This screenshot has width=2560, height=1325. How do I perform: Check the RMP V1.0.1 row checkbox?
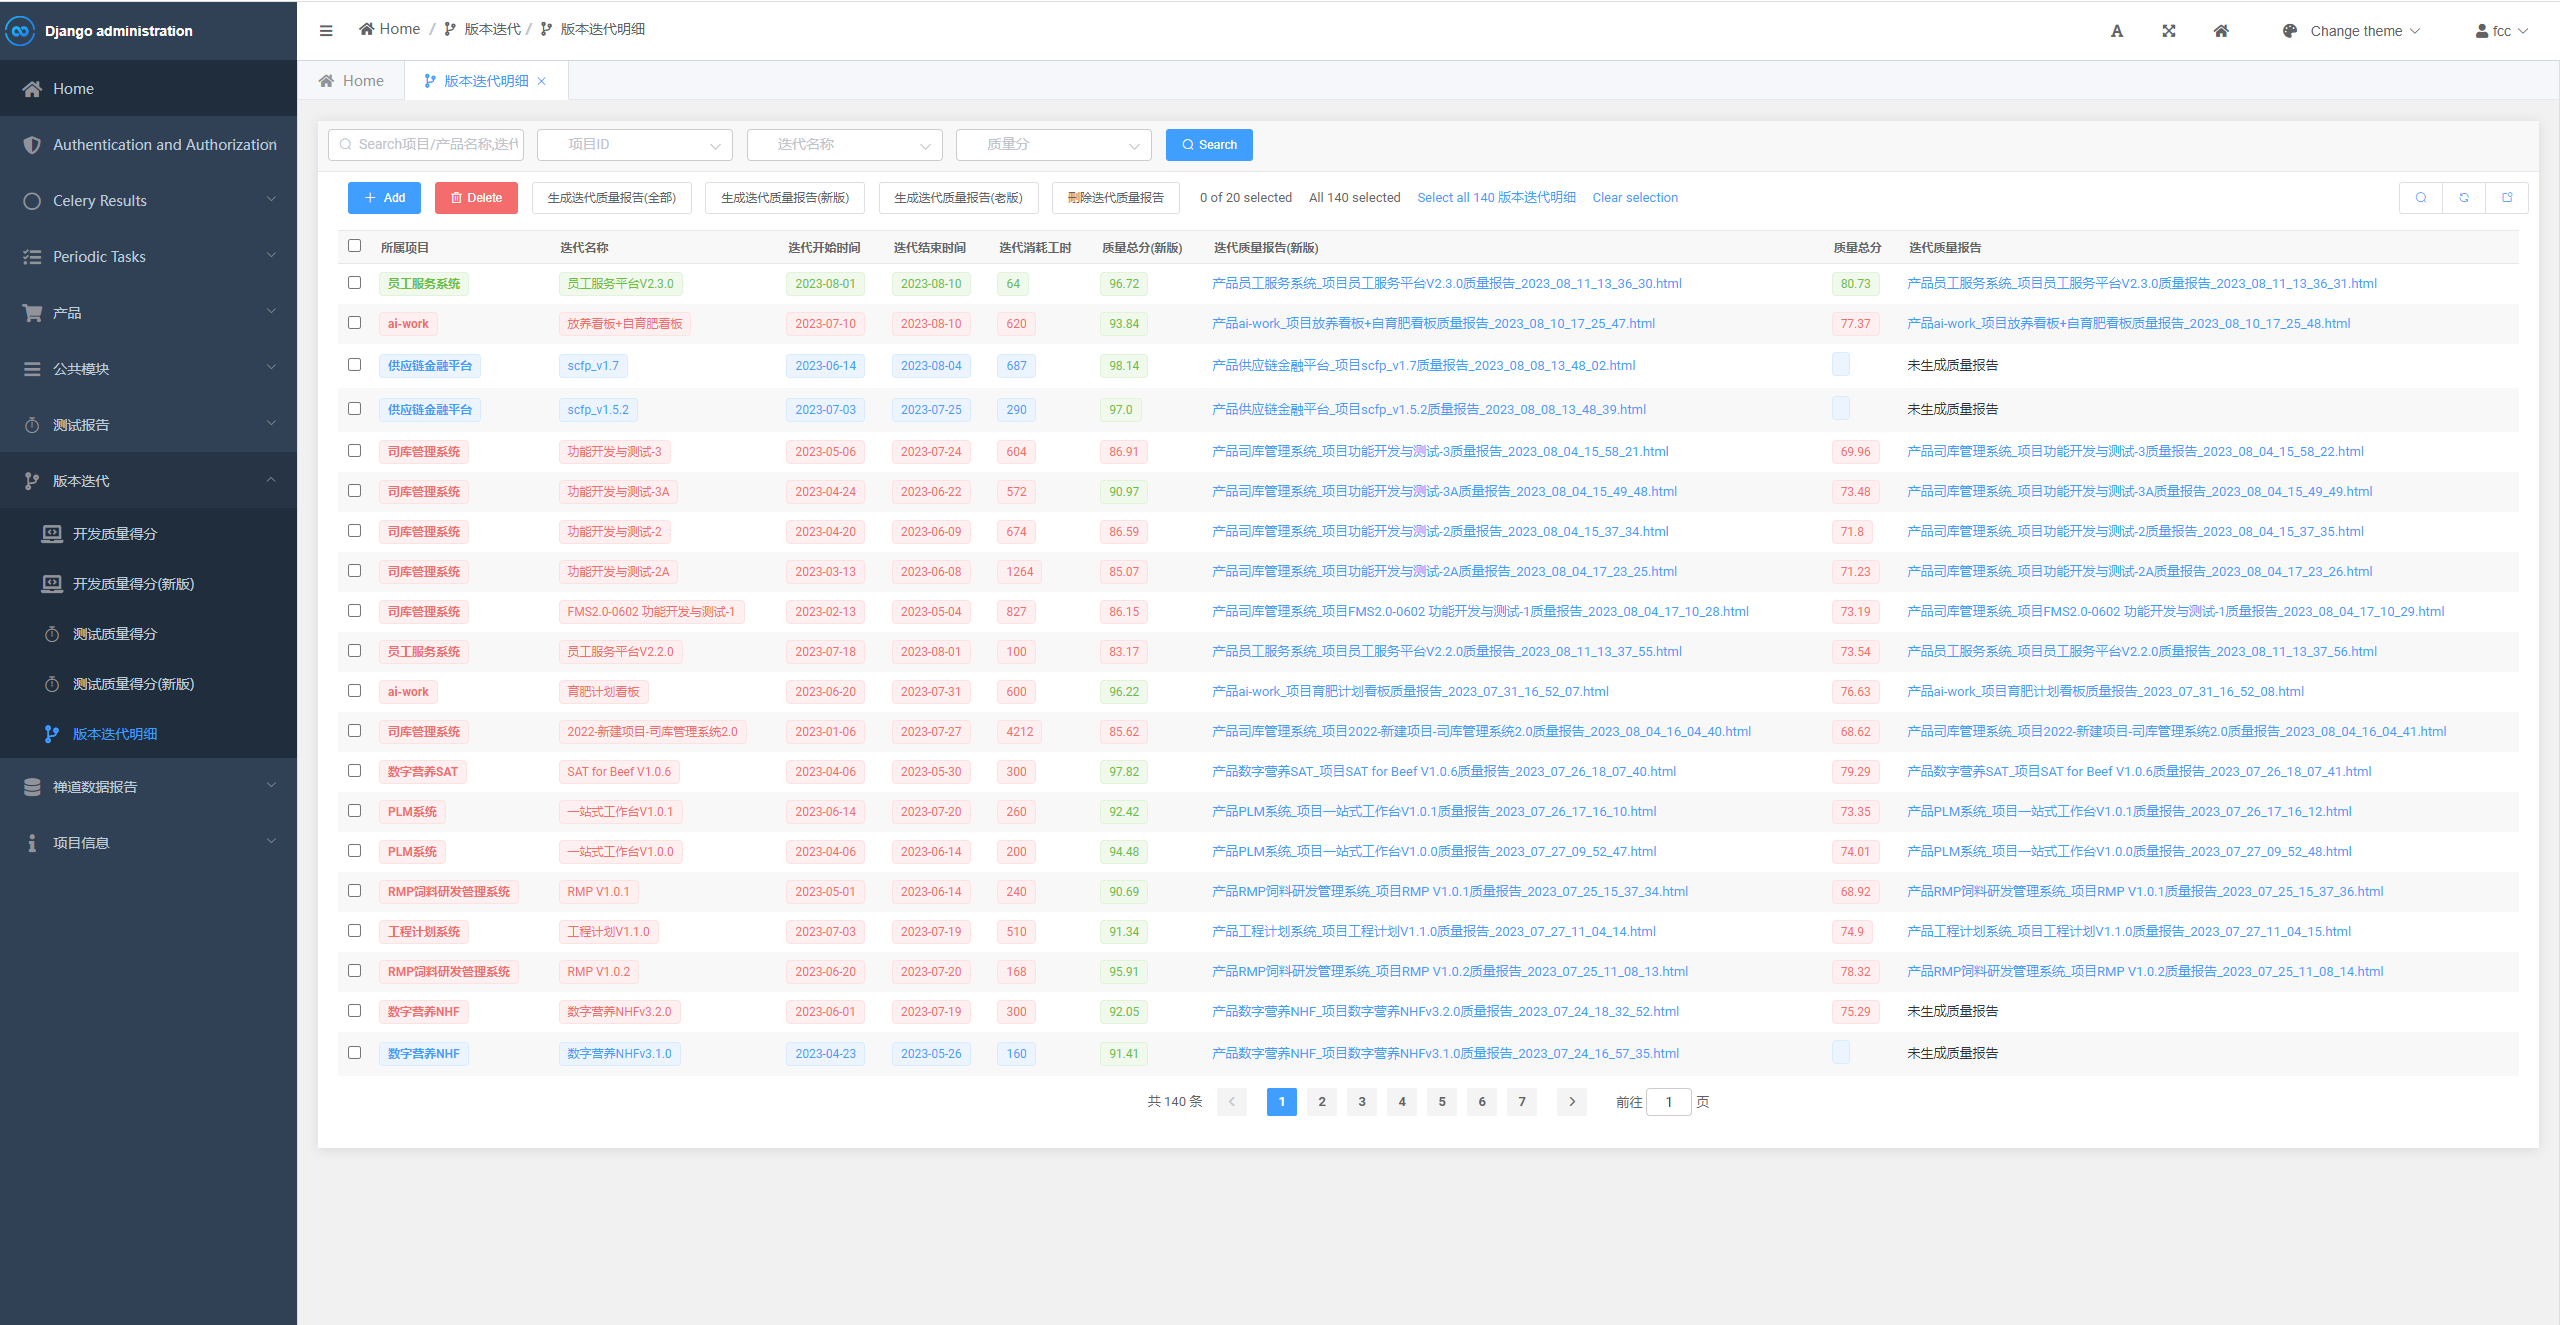[354, 891]
